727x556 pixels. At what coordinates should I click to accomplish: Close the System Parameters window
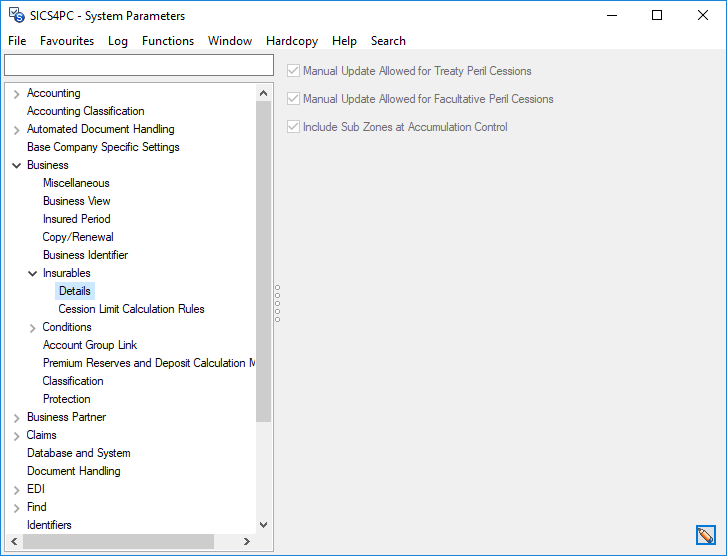click(702, 15)
